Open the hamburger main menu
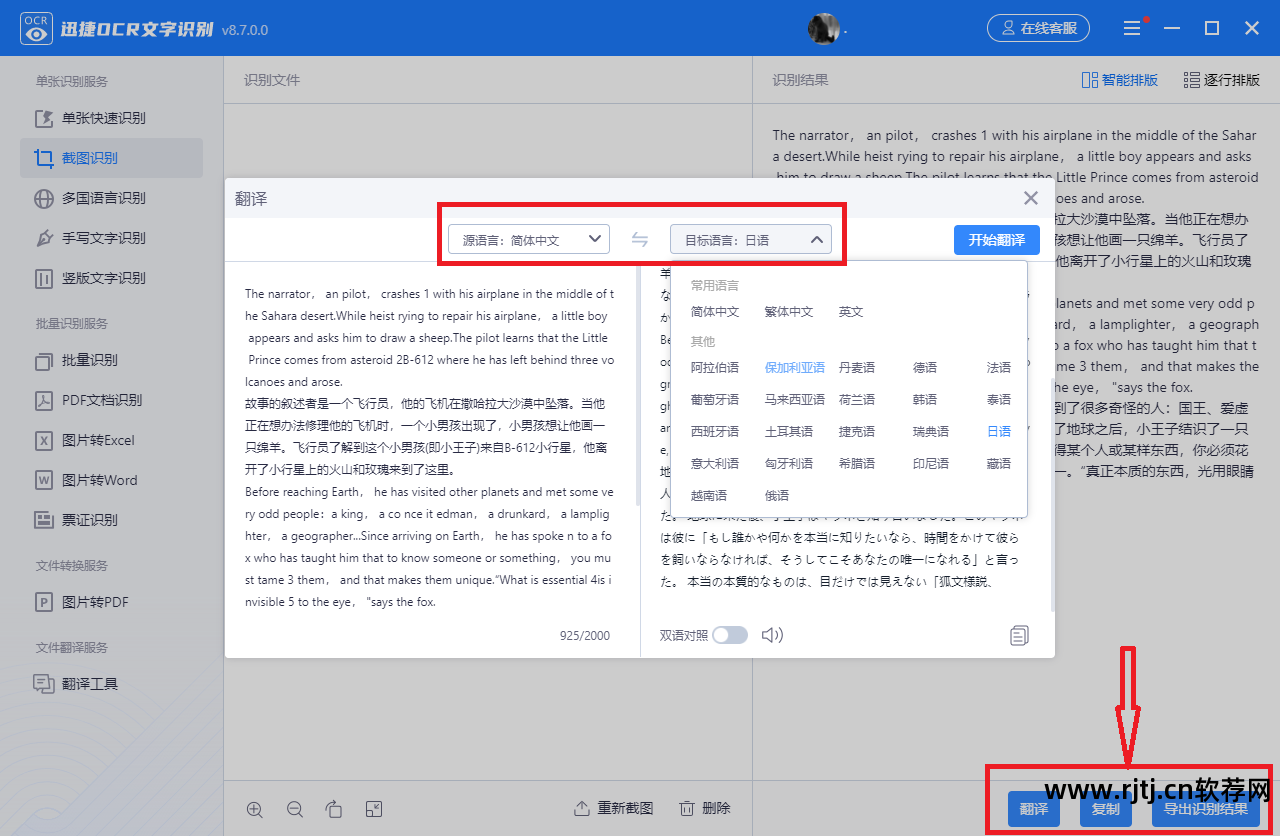This screenshot has height=836, width=1280. [1132, 29]
